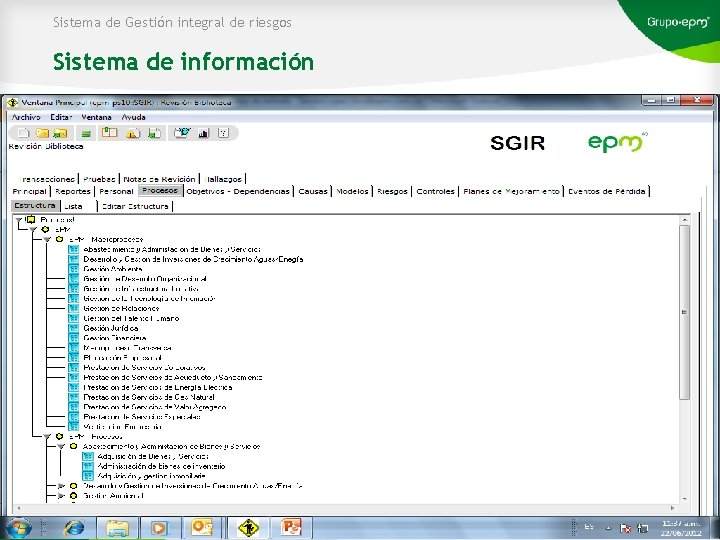Open Windows Media Player from the taskbar
This screenshot has width=720, height=540.
point(159,527)
